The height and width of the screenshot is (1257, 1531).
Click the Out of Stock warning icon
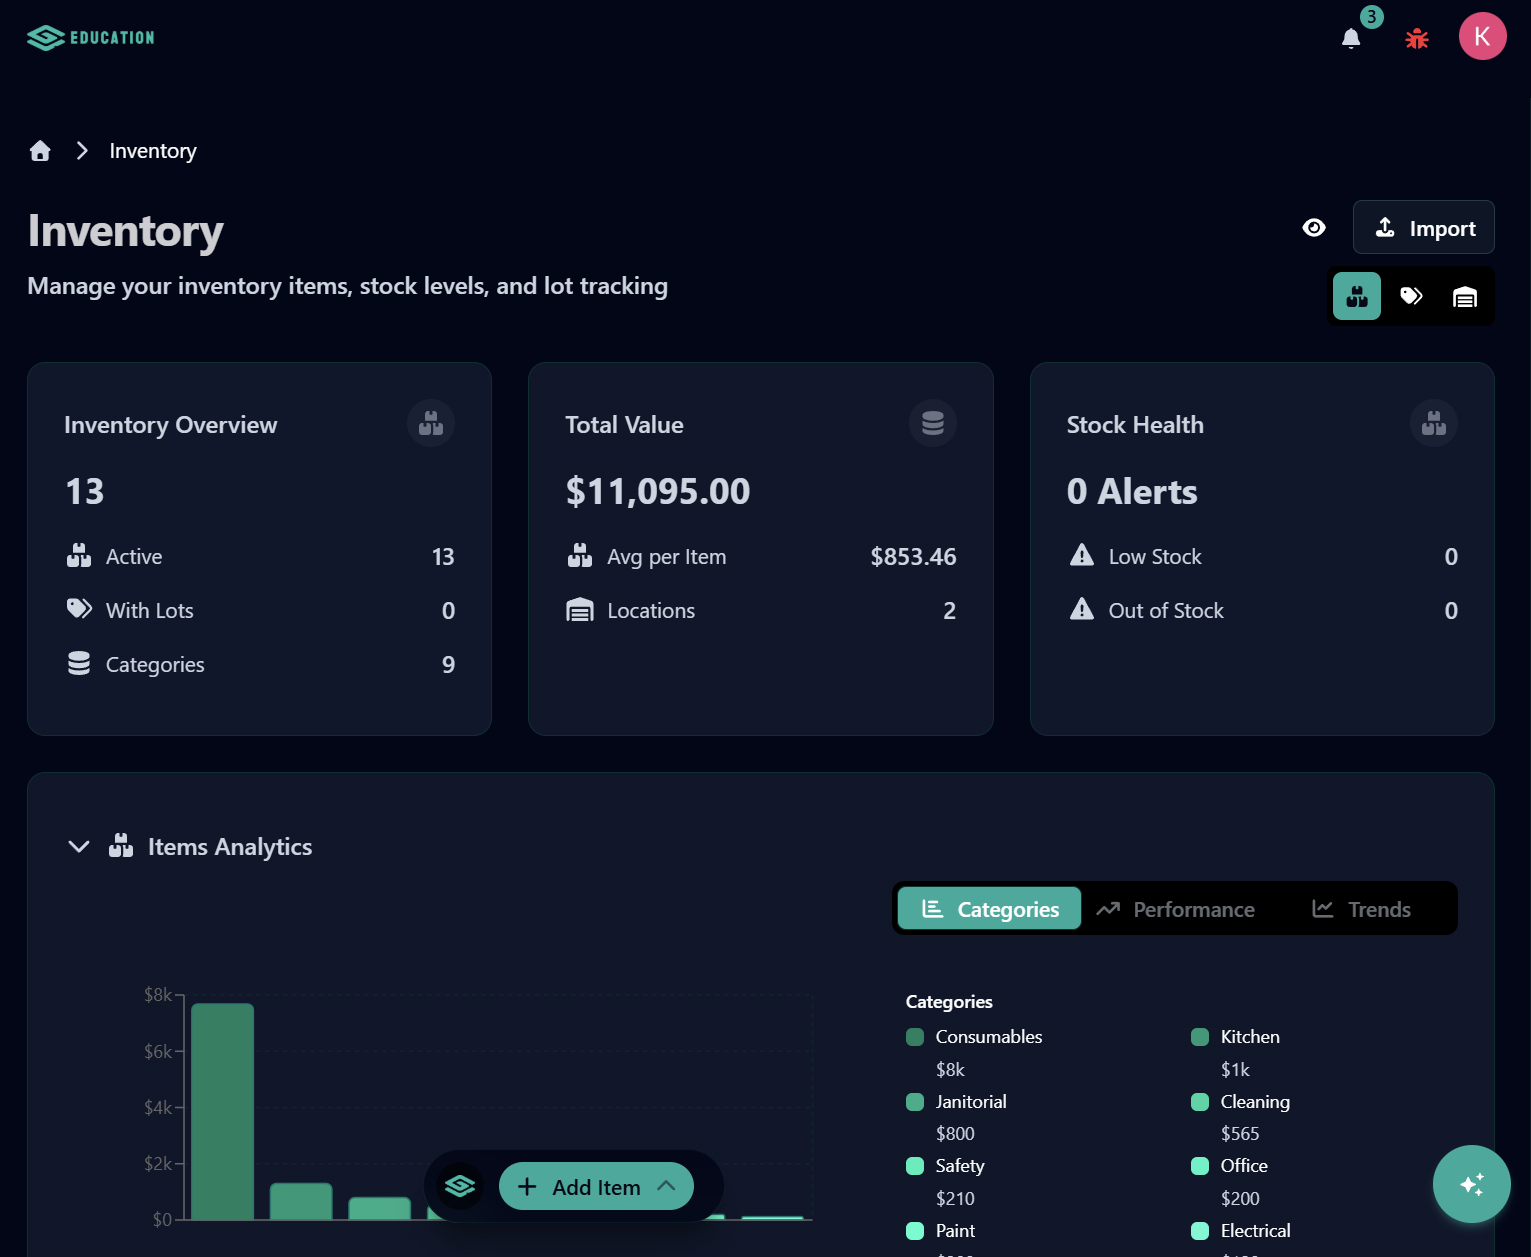(1082, 609)
